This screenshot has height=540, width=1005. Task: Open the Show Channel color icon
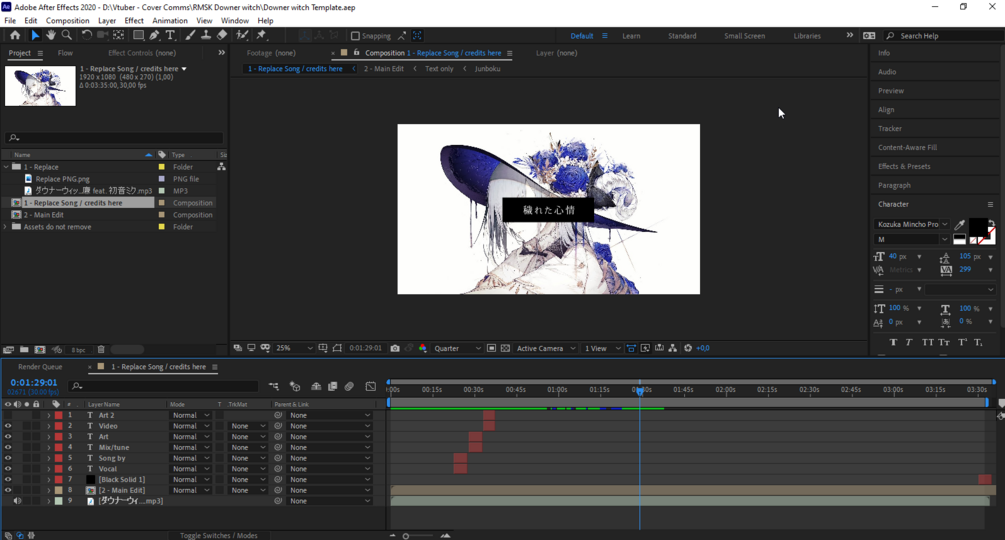pos(422,348)
